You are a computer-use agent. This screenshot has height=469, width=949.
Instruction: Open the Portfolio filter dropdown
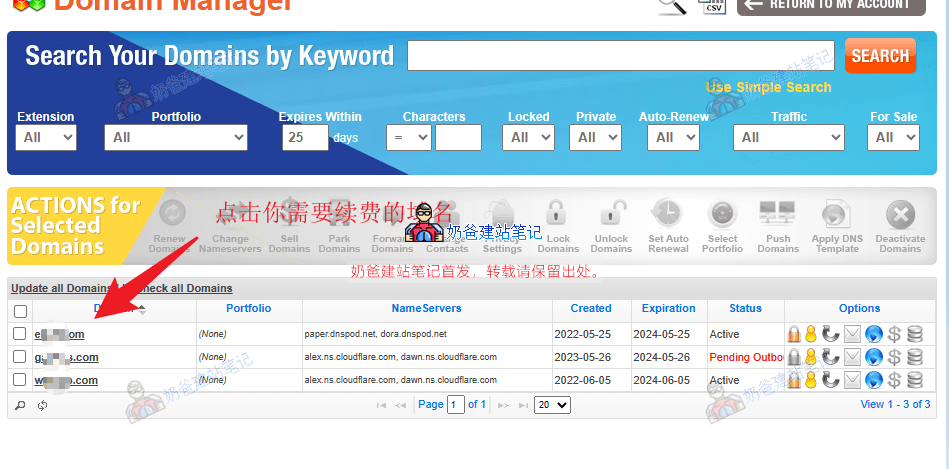[176, 137]
